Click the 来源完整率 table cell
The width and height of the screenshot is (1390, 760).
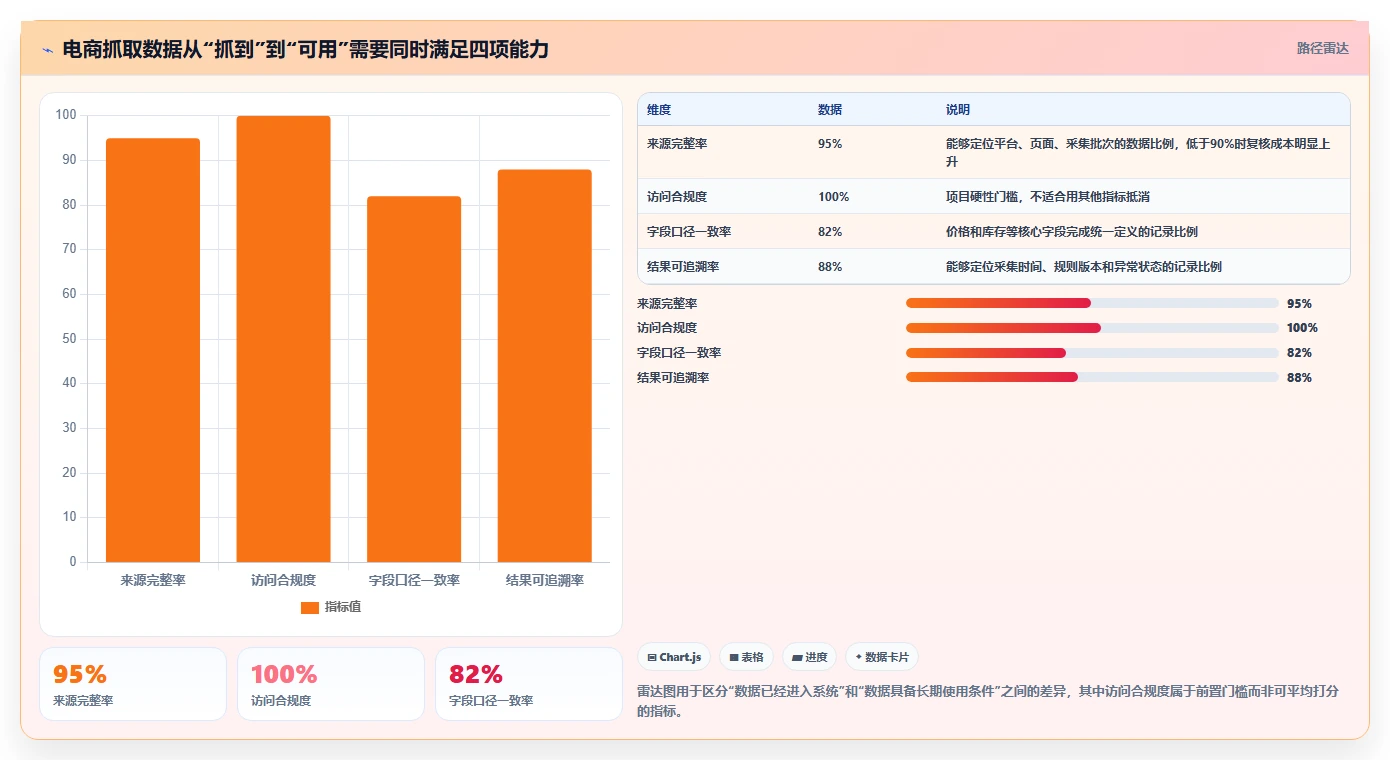point(677,144)
